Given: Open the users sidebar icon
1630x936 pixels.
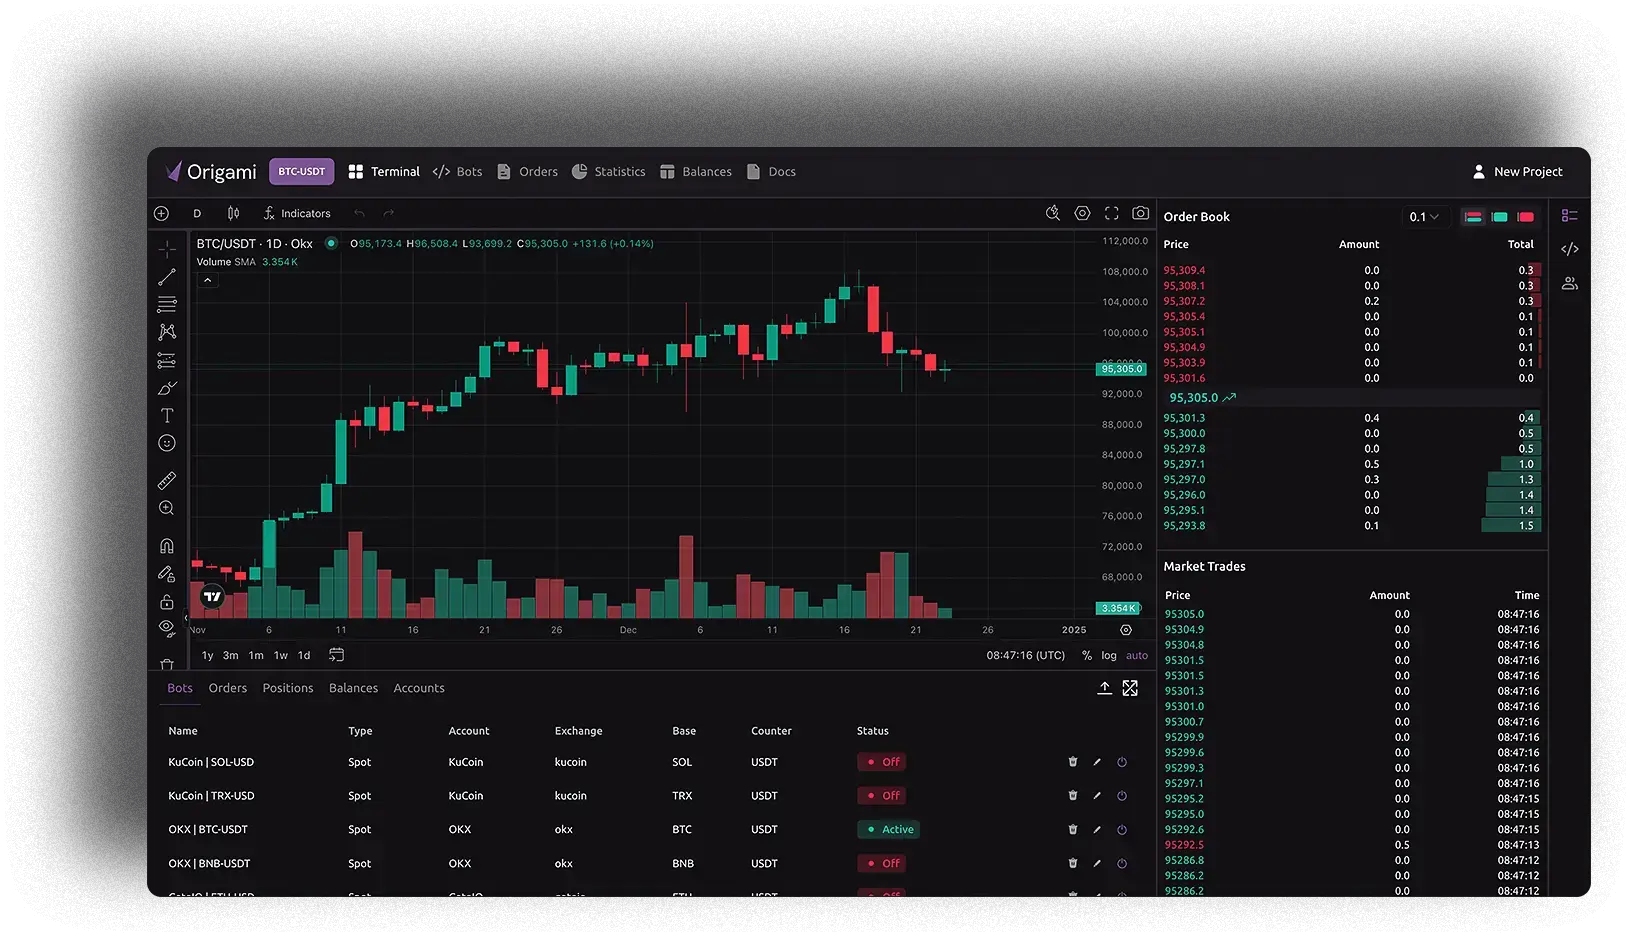Looking at the screenshot, I should (x=1570, y=284).
